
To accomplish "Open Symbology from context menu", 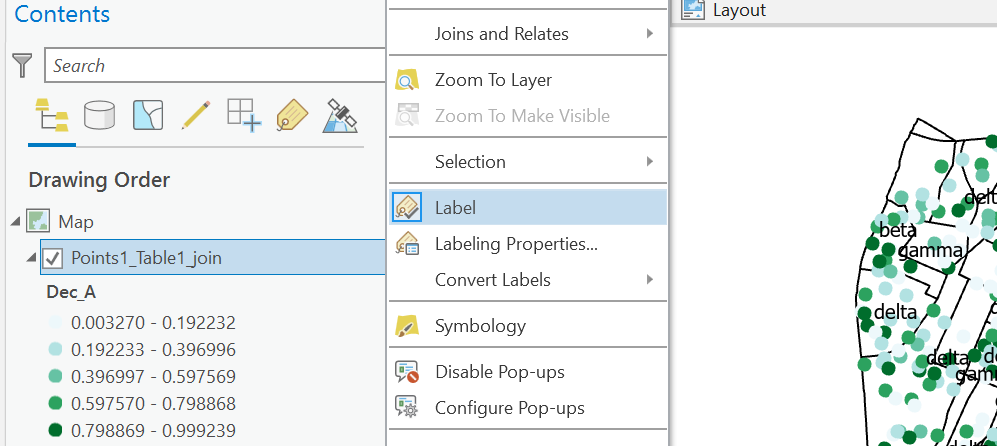I will tap(480, 326).
